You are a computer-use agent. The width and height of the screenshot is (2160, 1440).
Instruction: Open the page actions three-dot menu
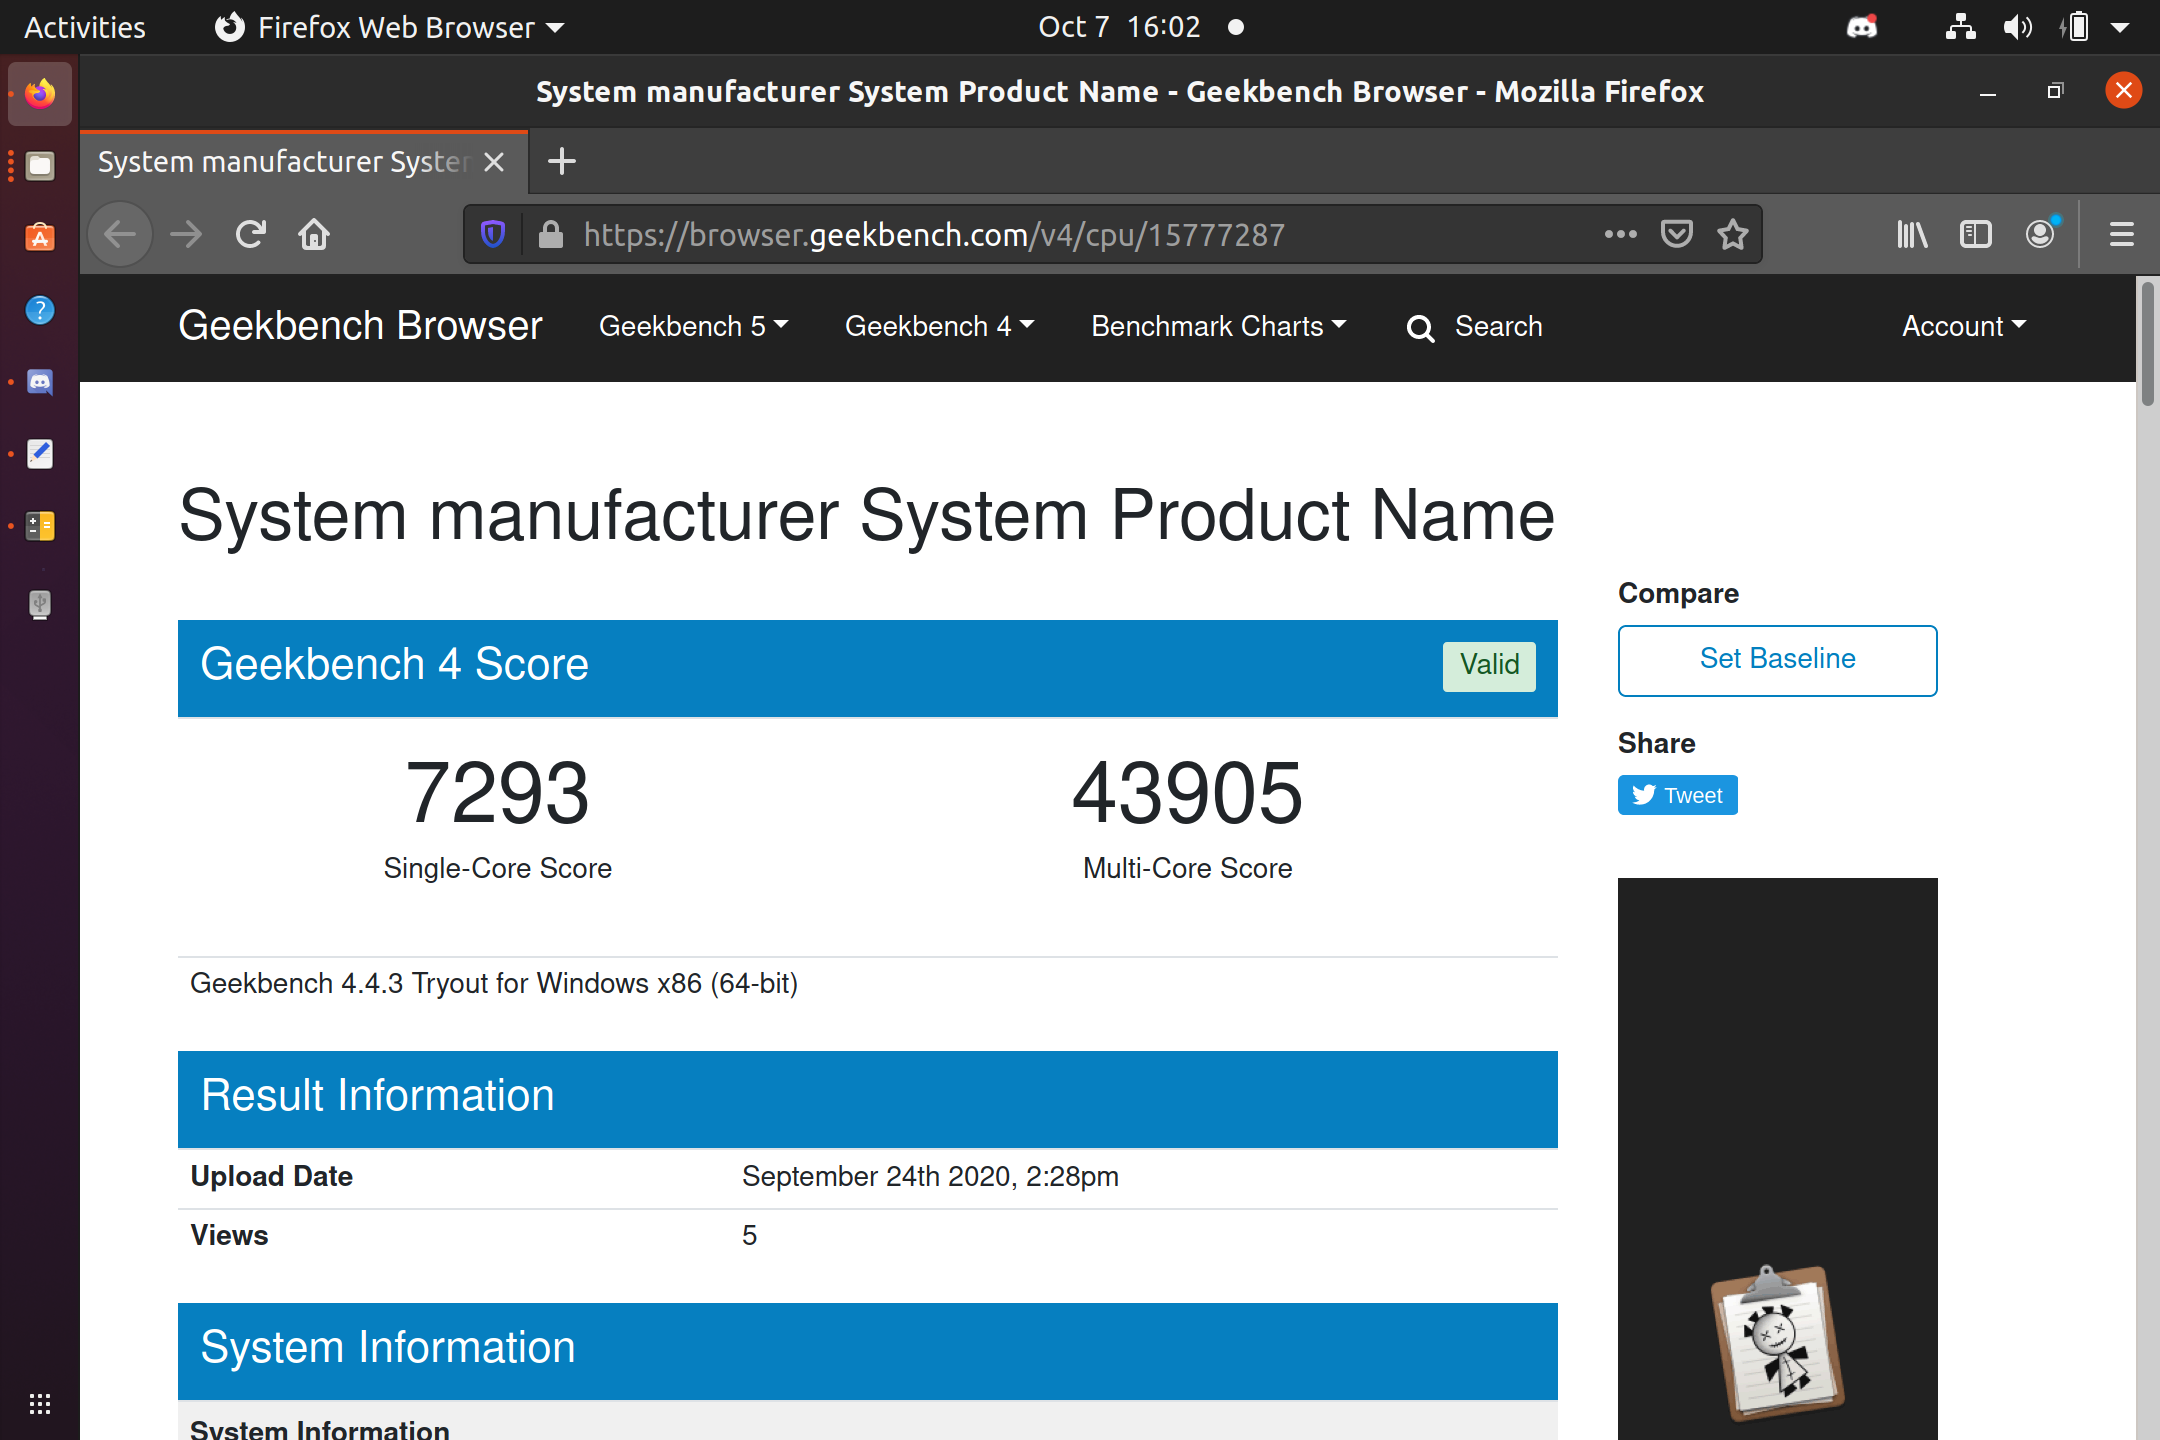(1620, 235)
